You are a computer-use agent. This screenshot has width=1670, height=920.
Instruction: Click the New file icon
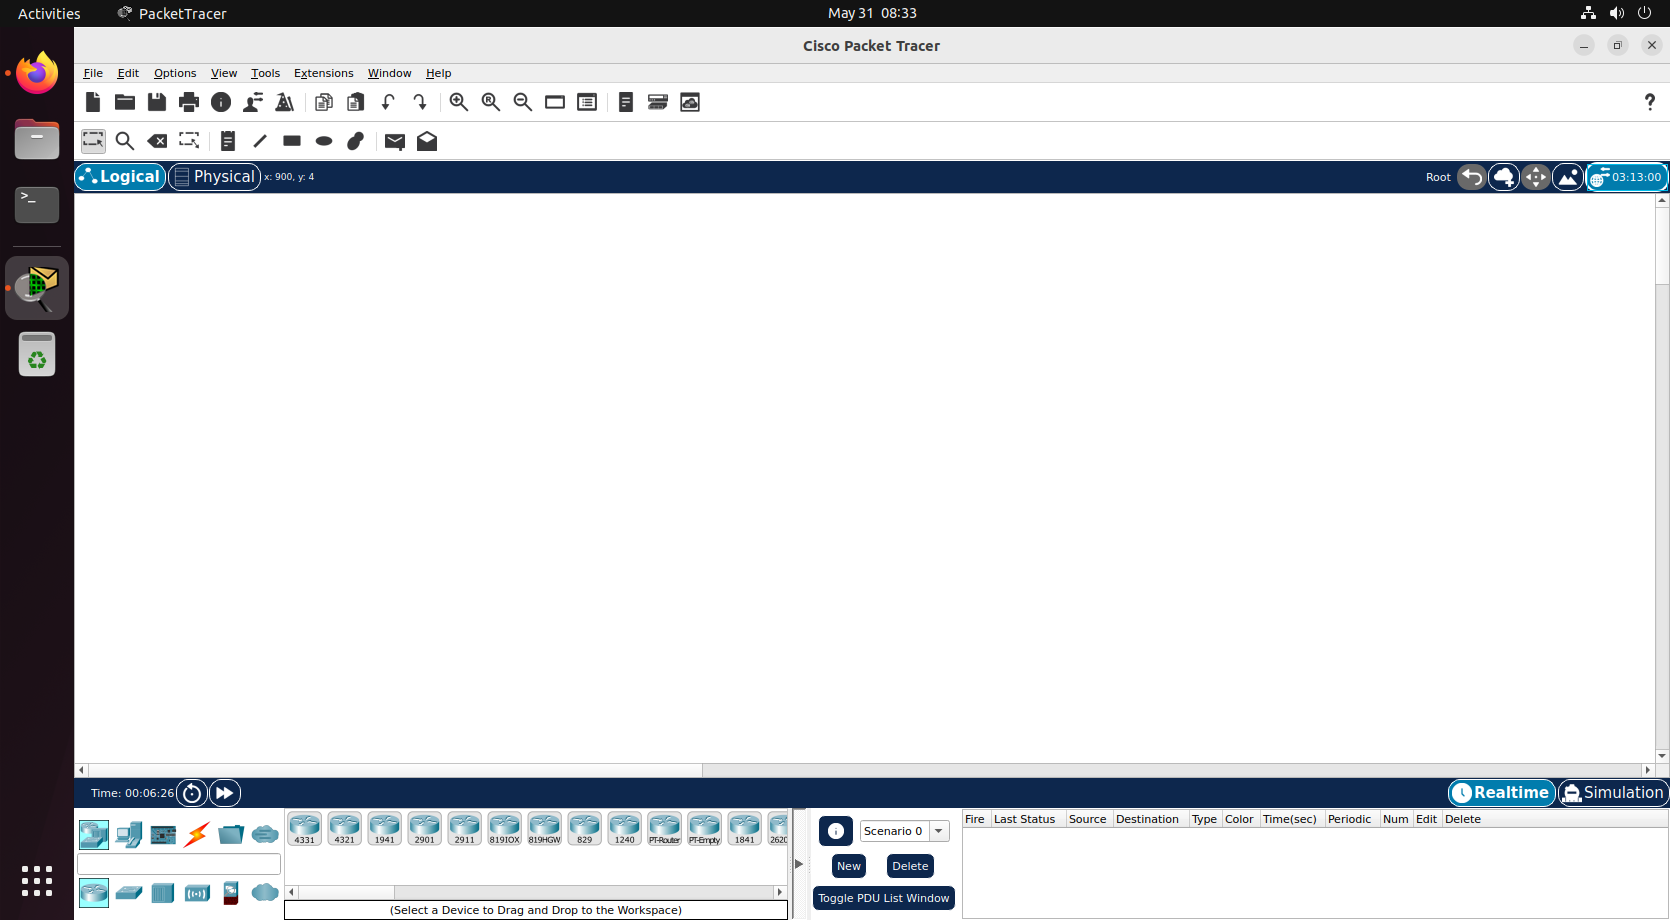tap(93, 102)
